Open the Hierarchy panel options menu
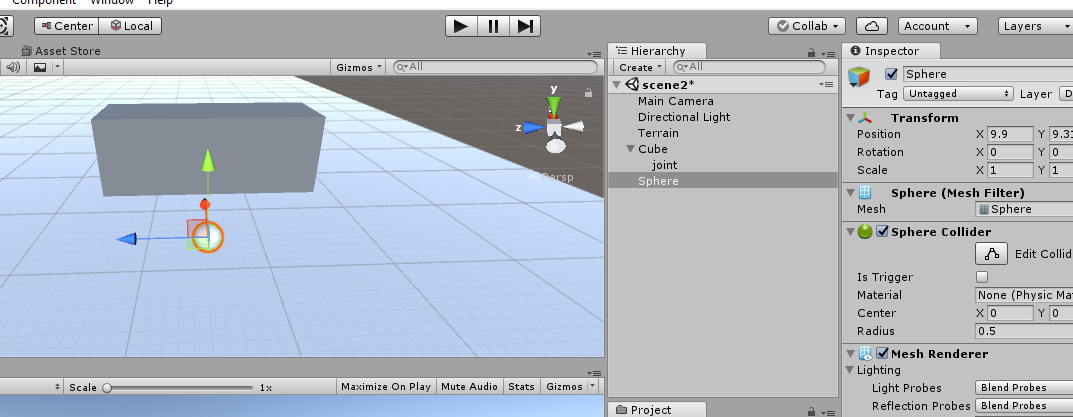This screenshot has width=1073, height=417. [x=828, y=53]
